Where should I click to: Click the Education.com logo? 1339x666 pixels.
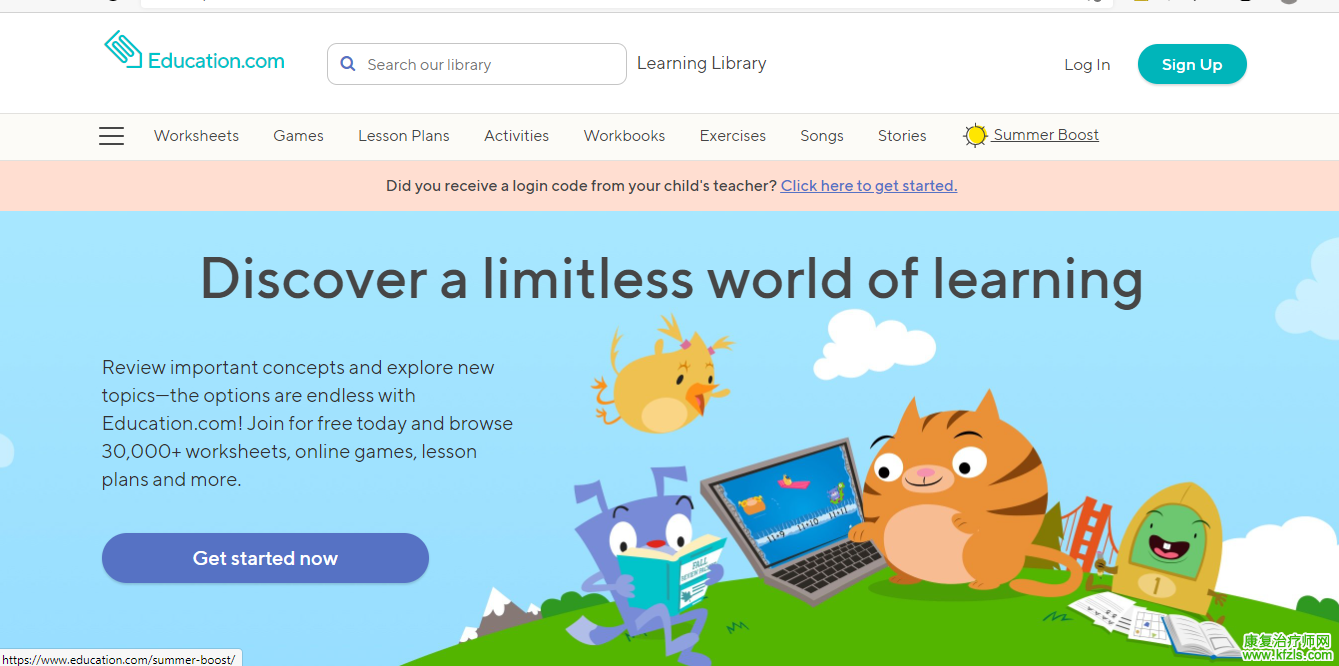194,50
